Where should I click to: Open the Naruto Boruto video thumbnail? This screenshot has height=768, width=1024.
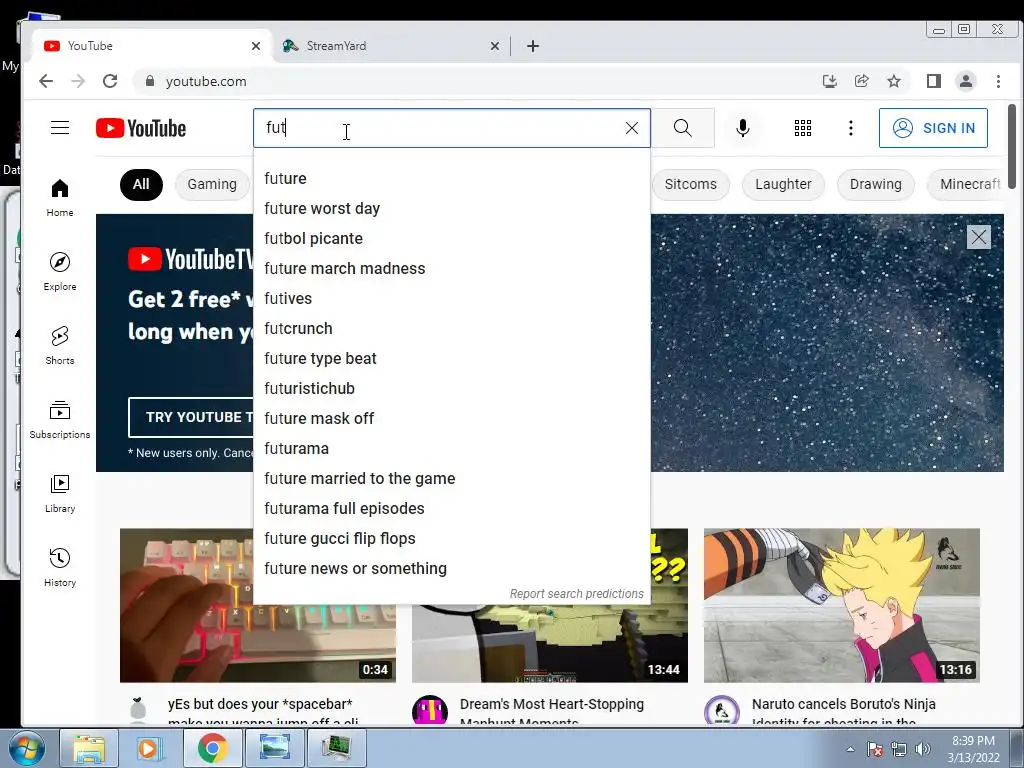coord(842,605)
